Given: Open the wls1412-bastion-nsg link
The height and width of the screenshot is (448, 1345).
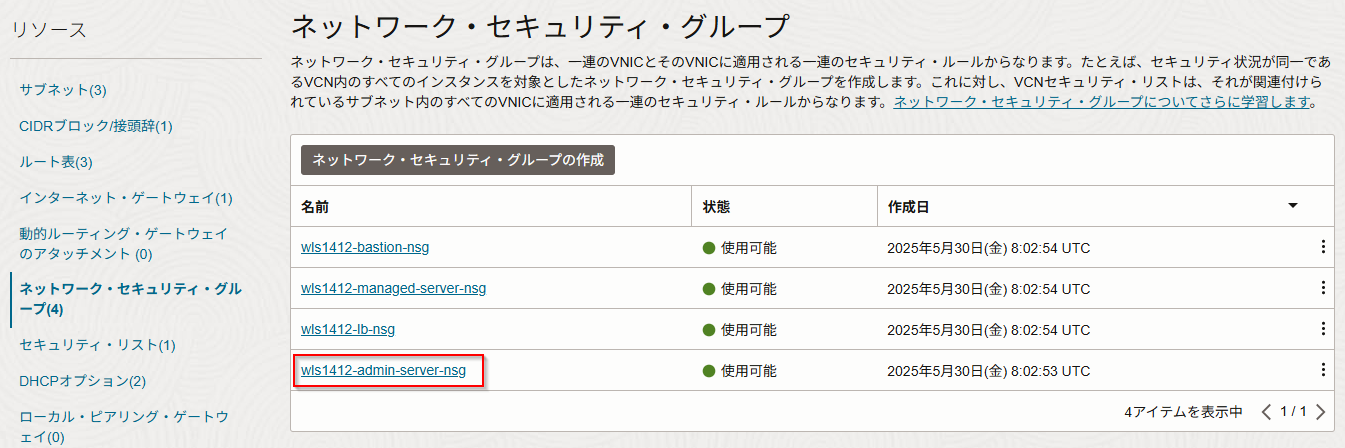Looking at the screenshot, I should pyautogui.click(x=365, y=247).
